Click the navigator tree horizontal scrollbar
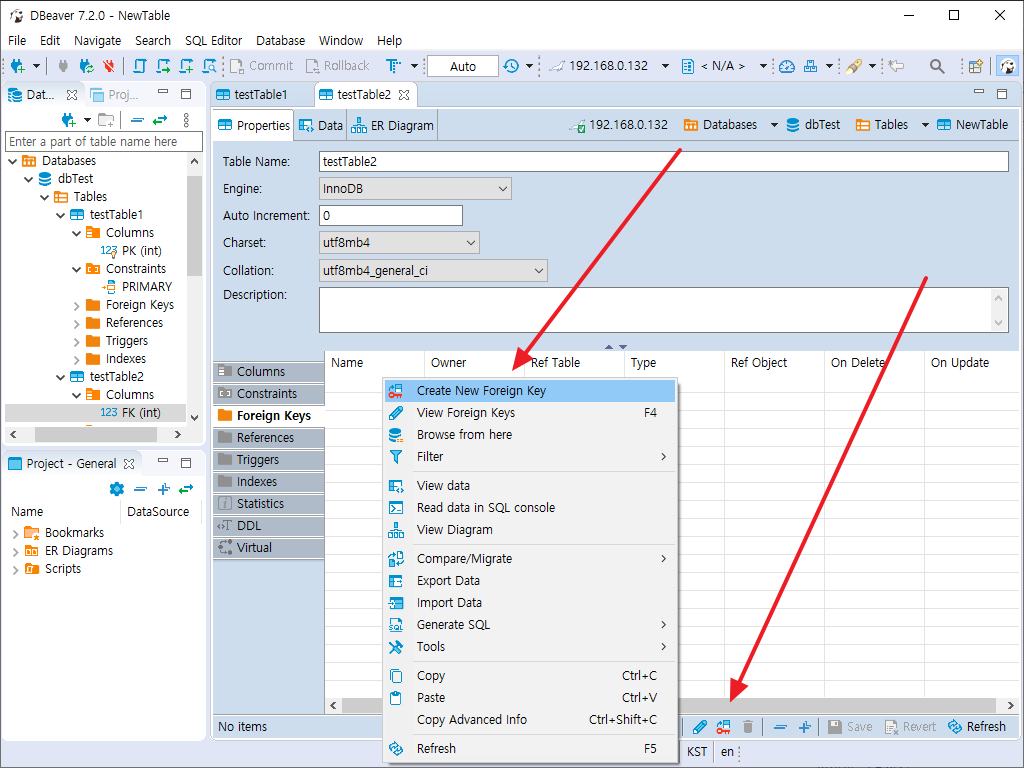Image resolution: width=1024 pixels, height=768 pixels. (x=95, y=435)
